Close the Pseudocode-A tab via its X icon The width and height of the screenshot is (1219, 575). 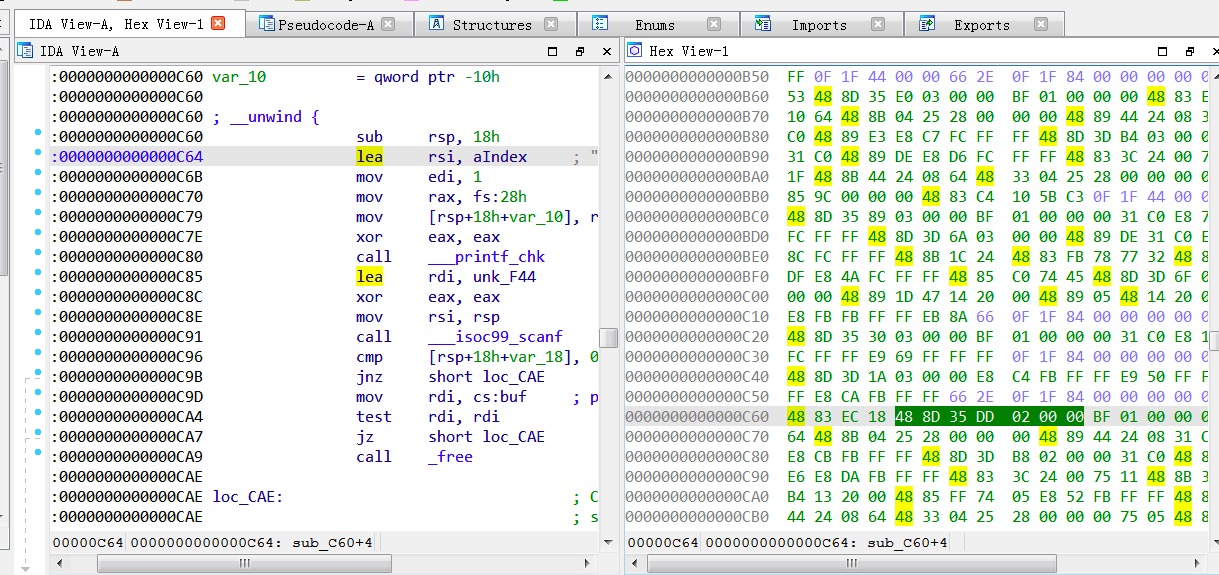coord(388,24)
